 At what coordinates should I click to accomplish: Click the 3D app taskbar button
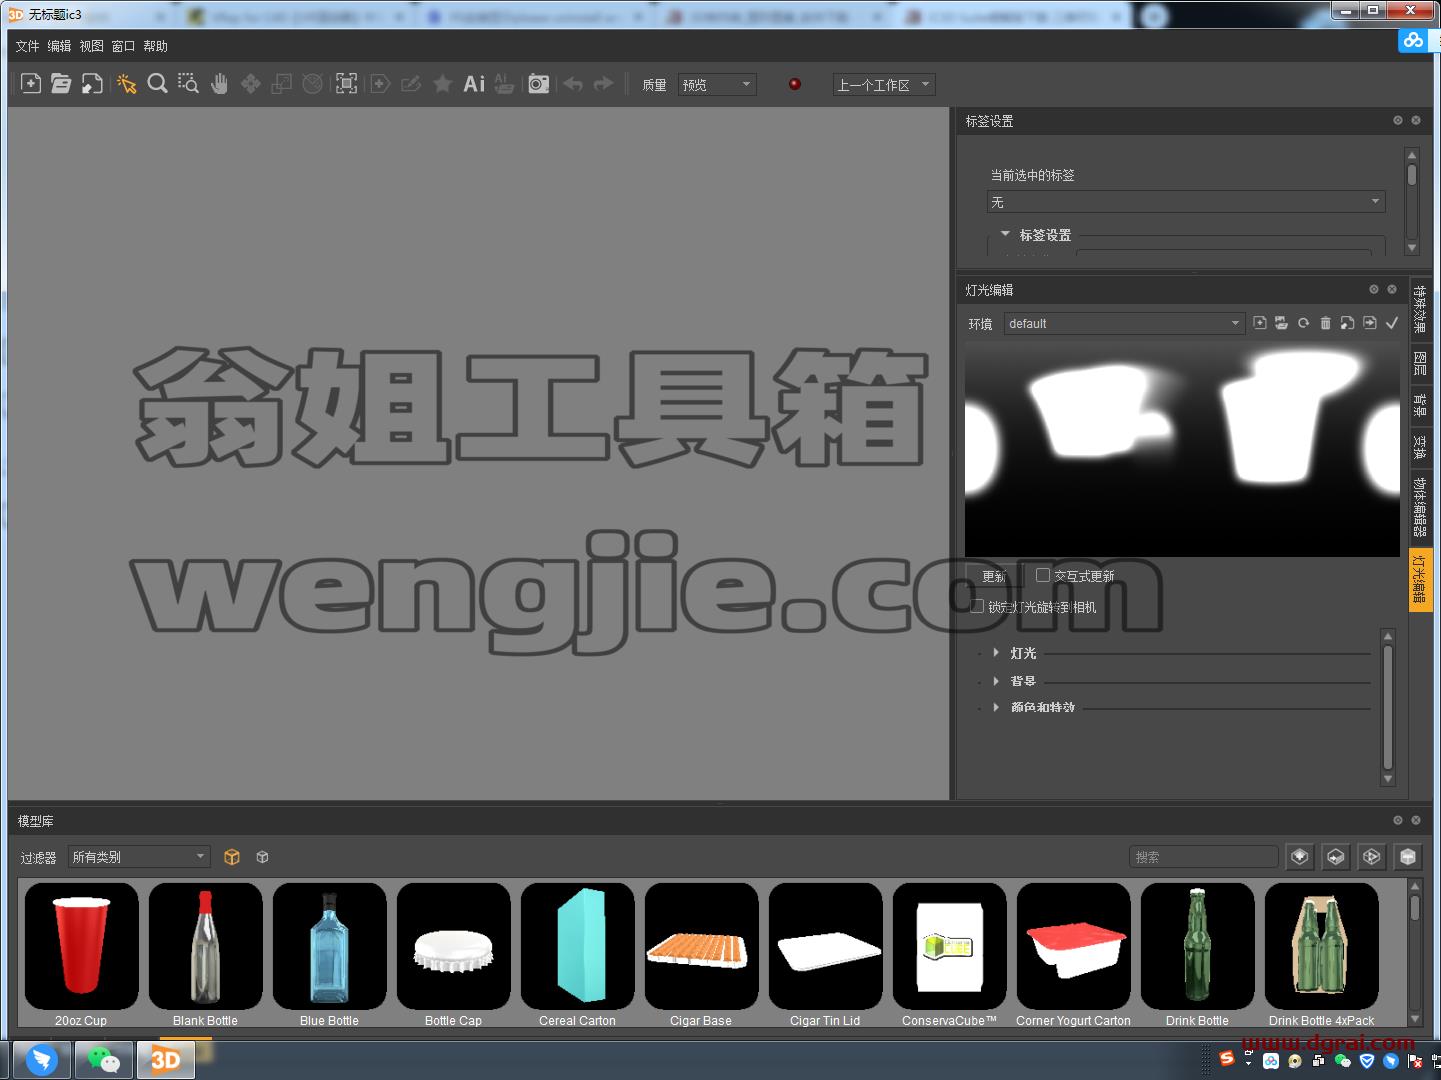[165, 1060]
